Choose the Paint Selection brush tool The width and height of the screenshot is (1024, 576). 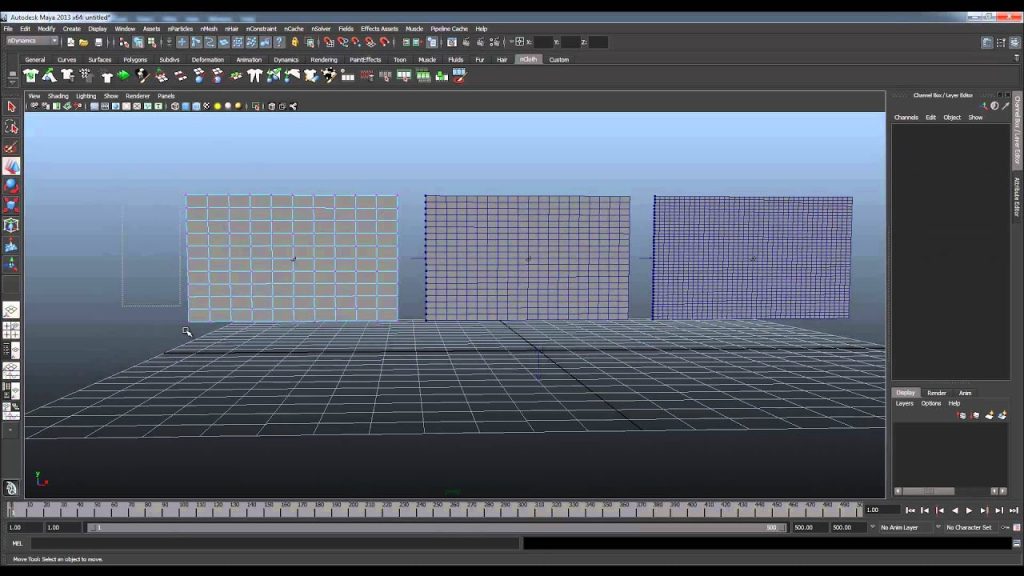(x=11, y=146)
